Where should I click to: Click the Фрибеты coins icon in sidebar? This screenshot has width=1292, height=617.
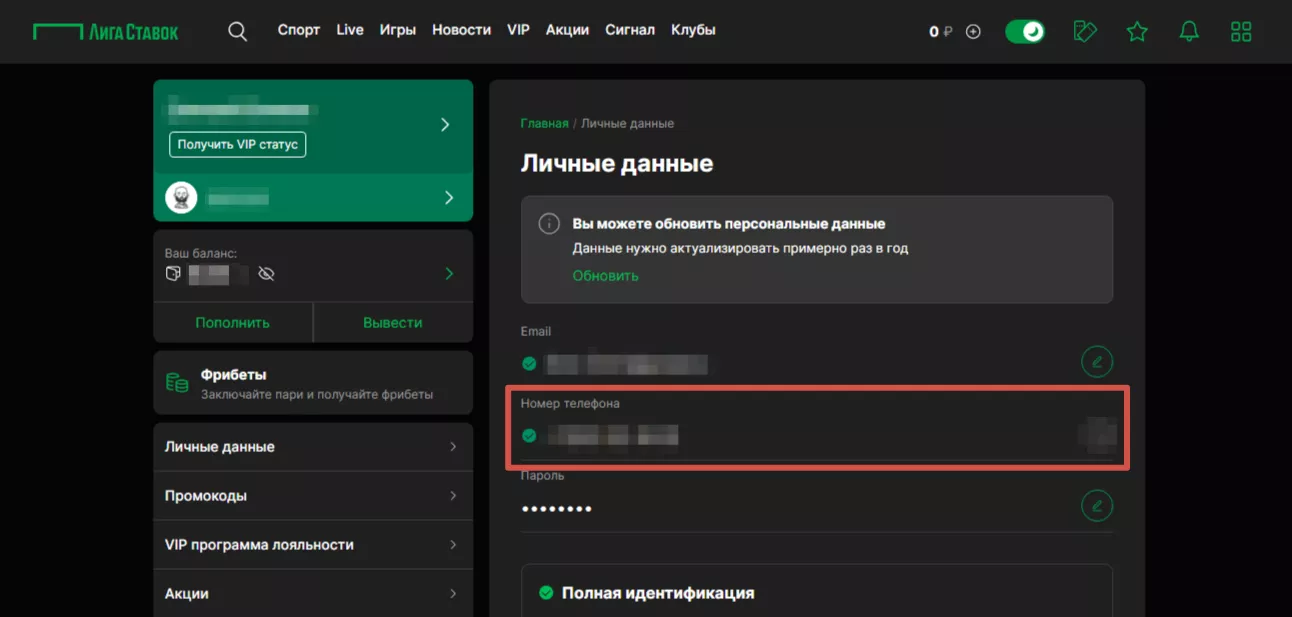[x=176, y=381]
